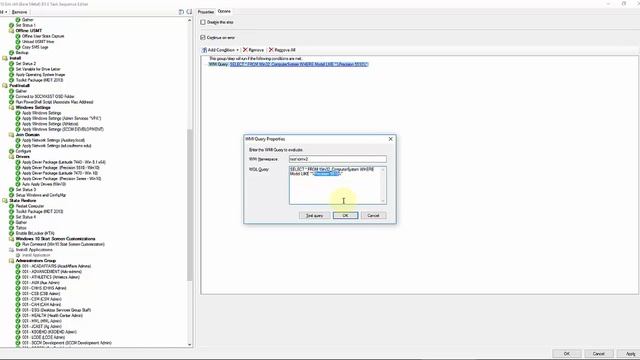Click the green check beside Tattoo
The height and width of the screenshot is (360, 640).
(x=11, y=228)
